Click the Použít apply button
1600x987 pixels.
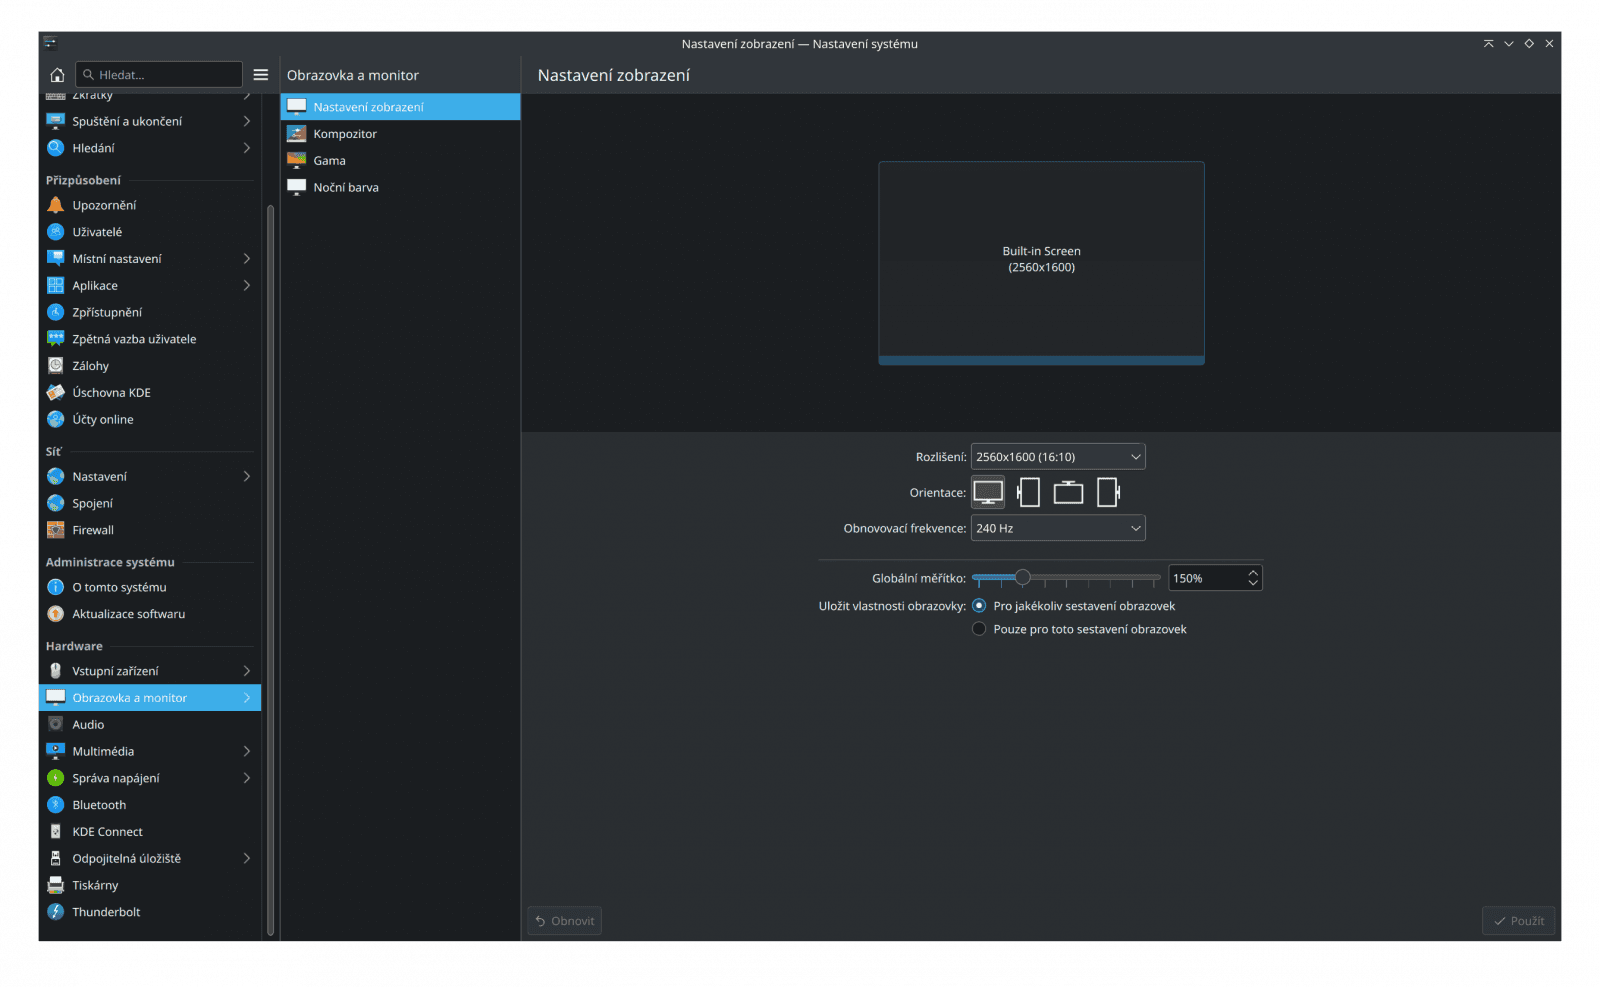(1518, 921)
